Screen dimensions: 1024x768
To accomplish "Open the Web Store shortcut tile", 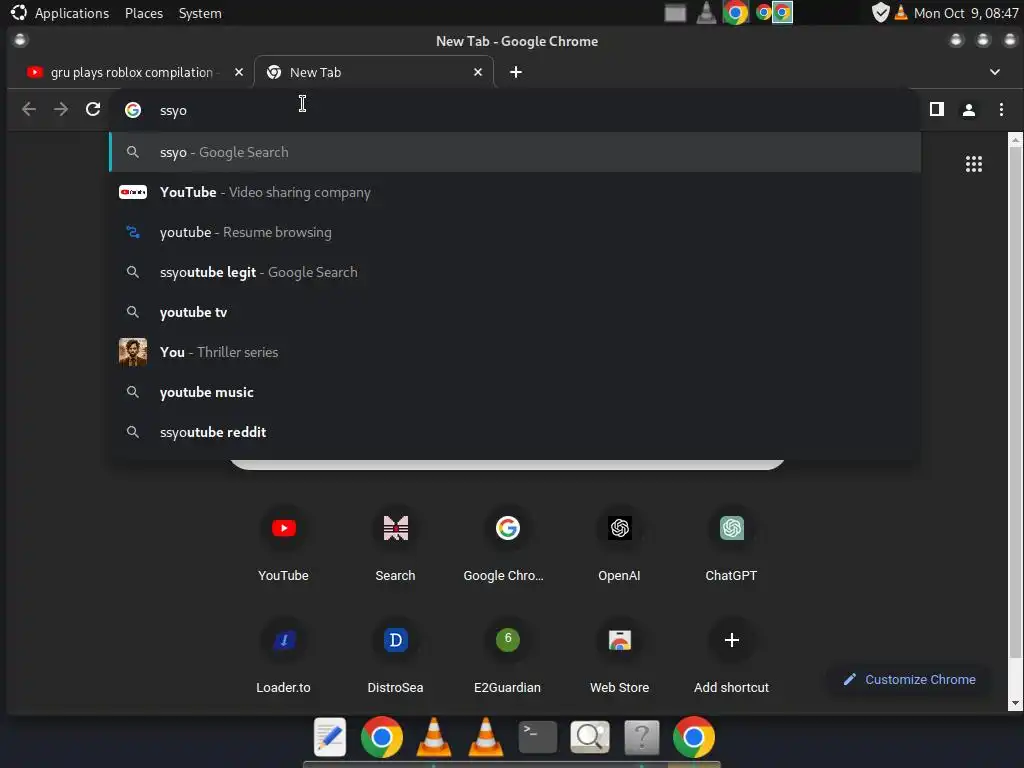I will coord(619,655).
